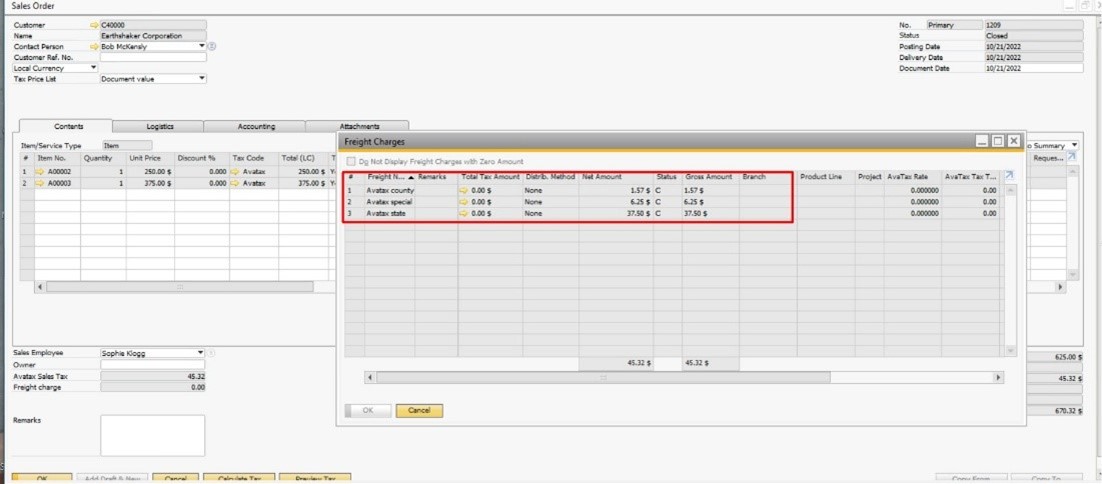Click the info icon beside Contact Person dropdown
The image size is (1102, 484).
(212, 46)
